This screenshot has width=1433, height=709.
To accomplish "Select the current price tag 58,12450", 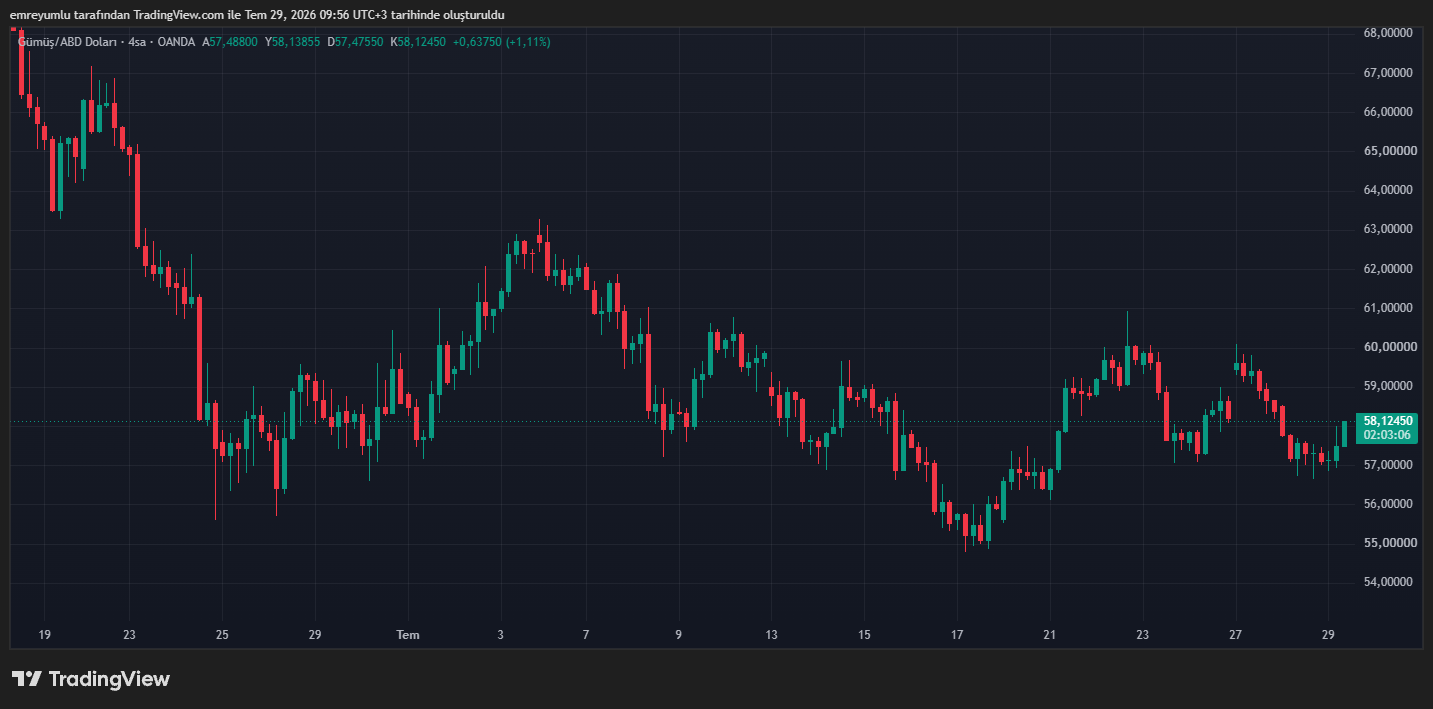I will point(1387,421).
